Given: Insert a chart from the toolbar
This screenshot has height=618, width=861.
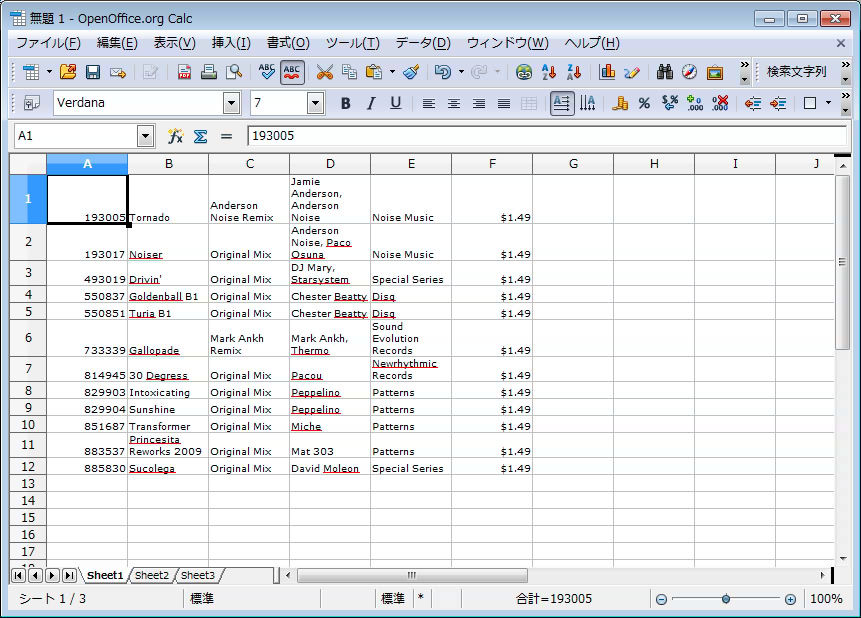Looking at the screenshot, I should 607,72.
